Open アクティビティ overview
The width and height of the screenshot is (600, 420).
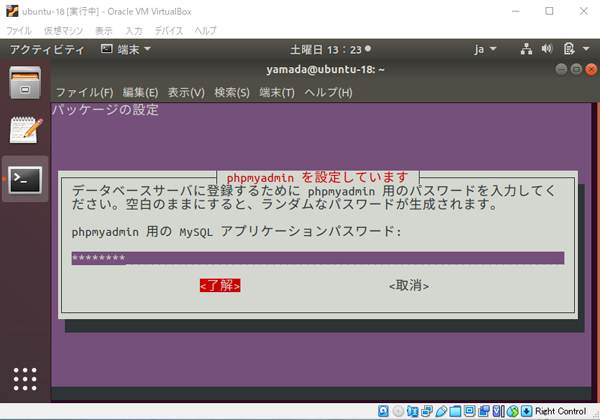click(47, 49)
